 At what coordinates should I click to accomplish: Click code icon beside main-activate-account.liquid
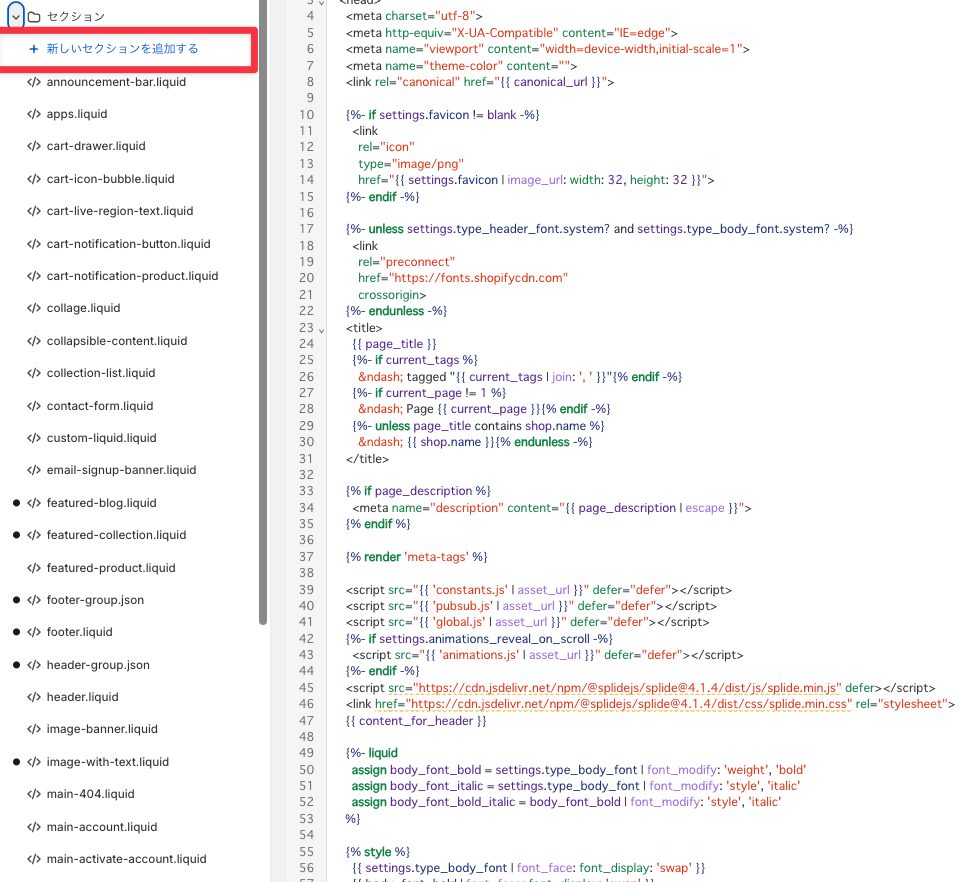(x=34, y=859)
